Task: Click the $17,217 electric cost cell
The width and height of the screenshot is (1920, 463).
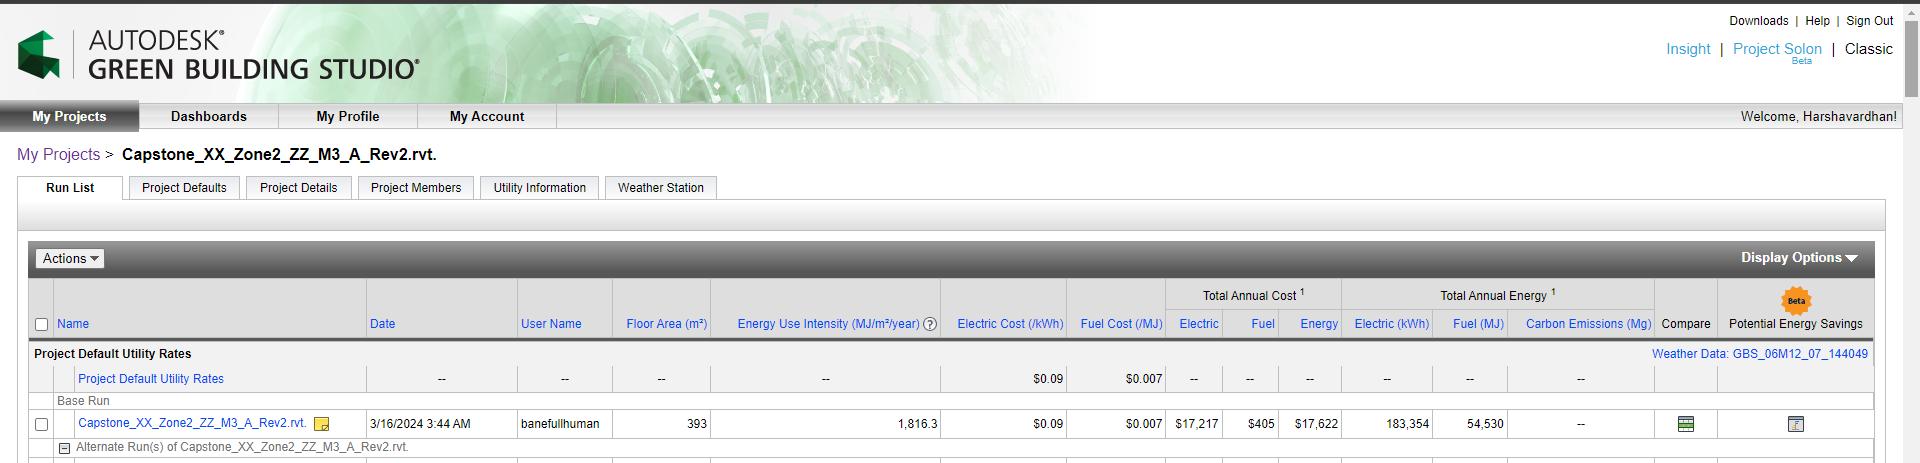Action: coord(1196,424)
